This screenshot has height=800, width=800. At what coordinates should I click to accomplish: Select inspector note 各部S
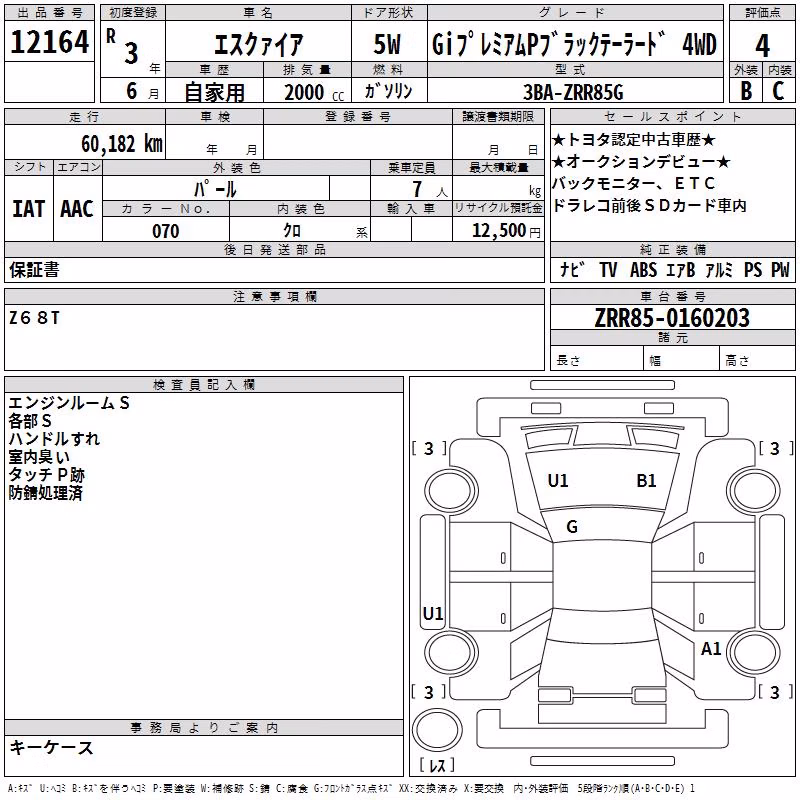click(x=30, y=421)
